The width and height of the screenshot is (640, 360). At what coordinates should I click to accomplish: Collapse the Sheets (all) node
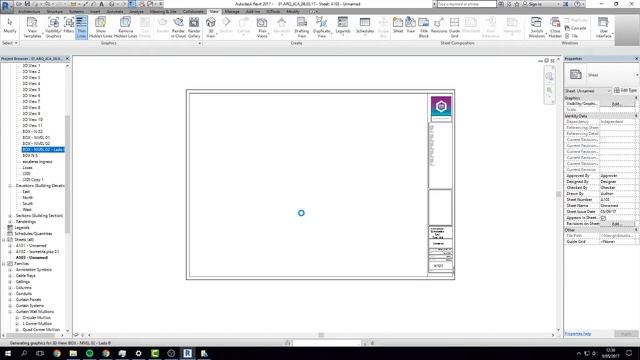[4, 240]
